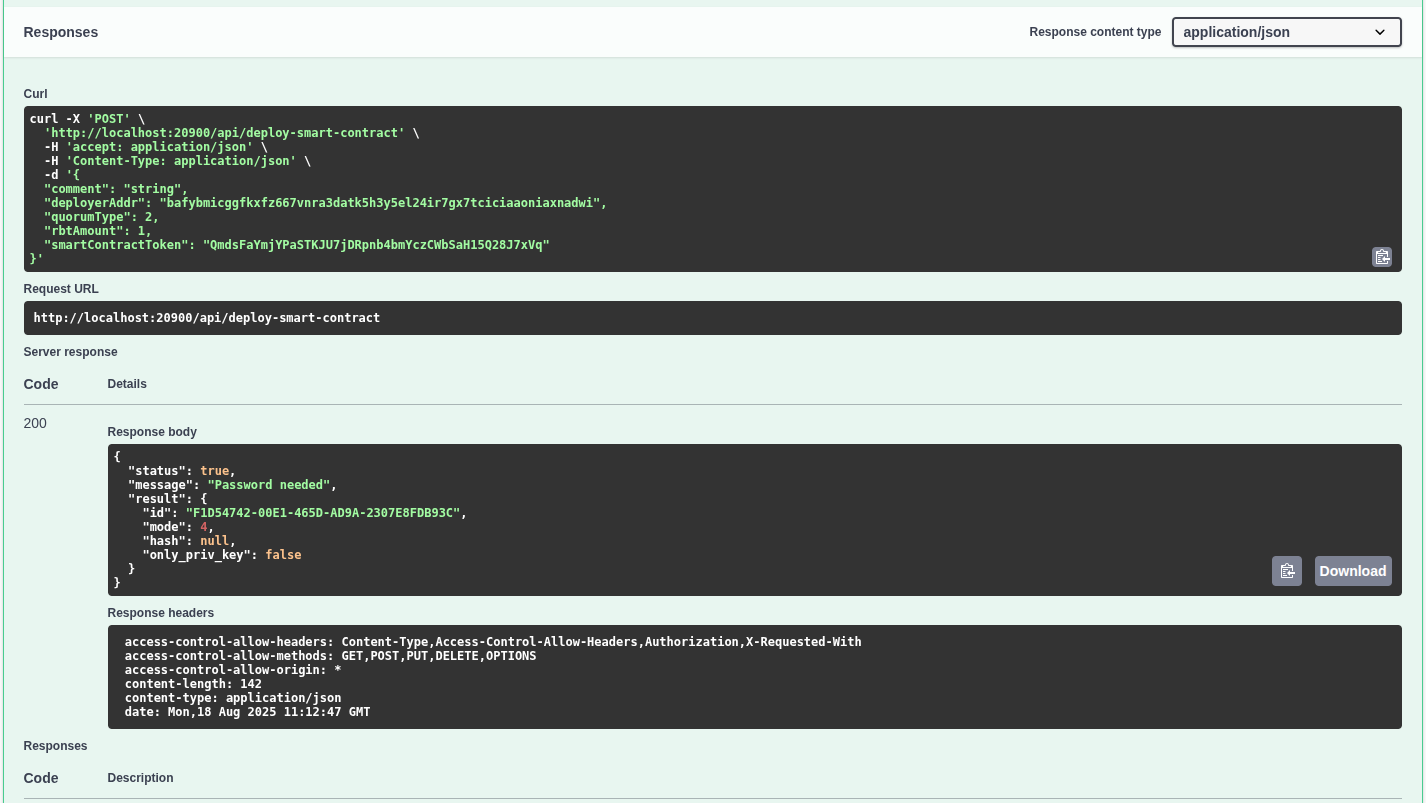Select the smartContractToken value in curl

376,245
